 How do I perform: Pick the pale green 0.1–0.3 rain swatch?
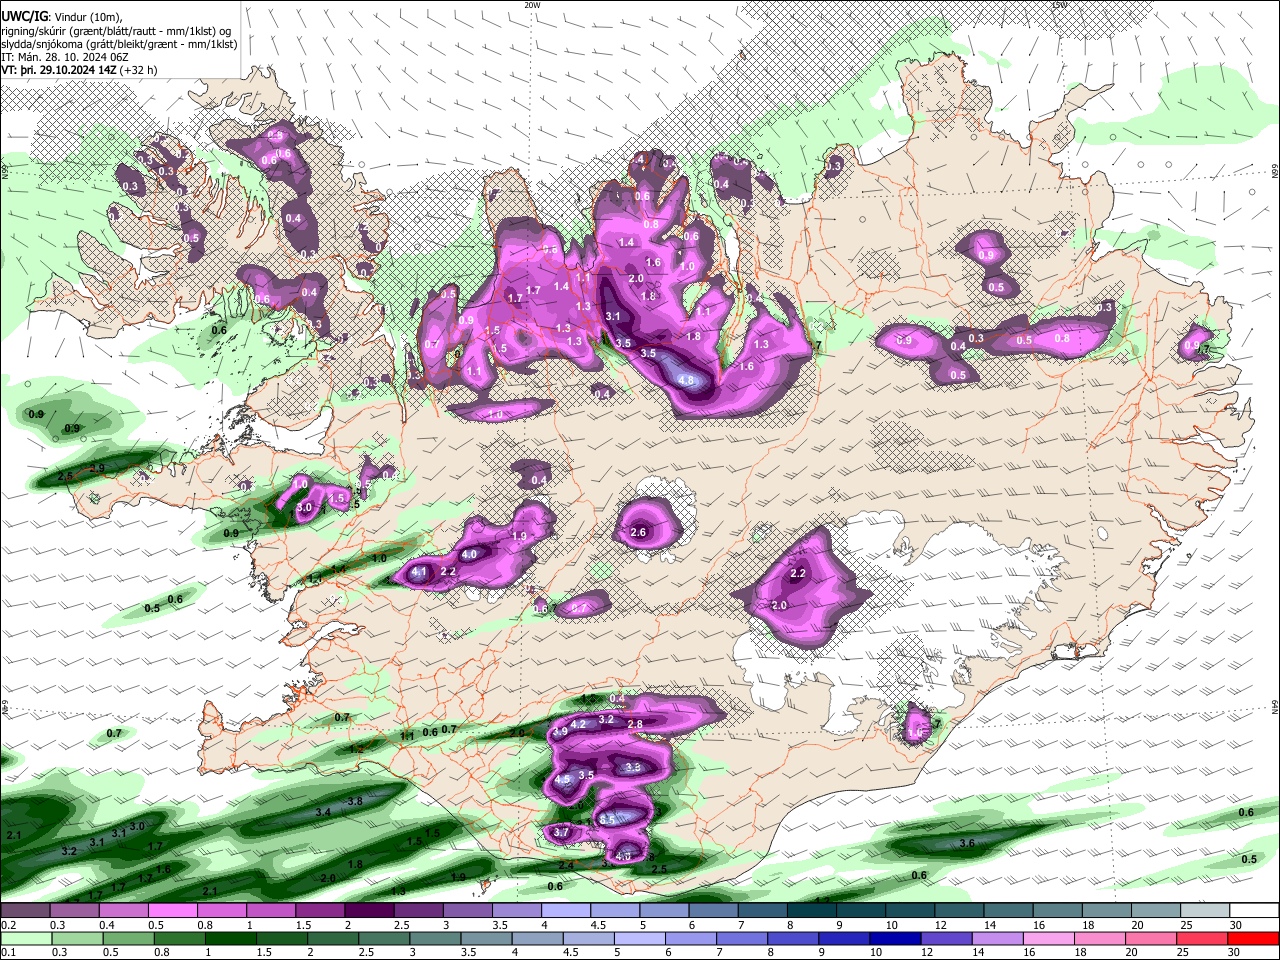[x=25, y=938]
